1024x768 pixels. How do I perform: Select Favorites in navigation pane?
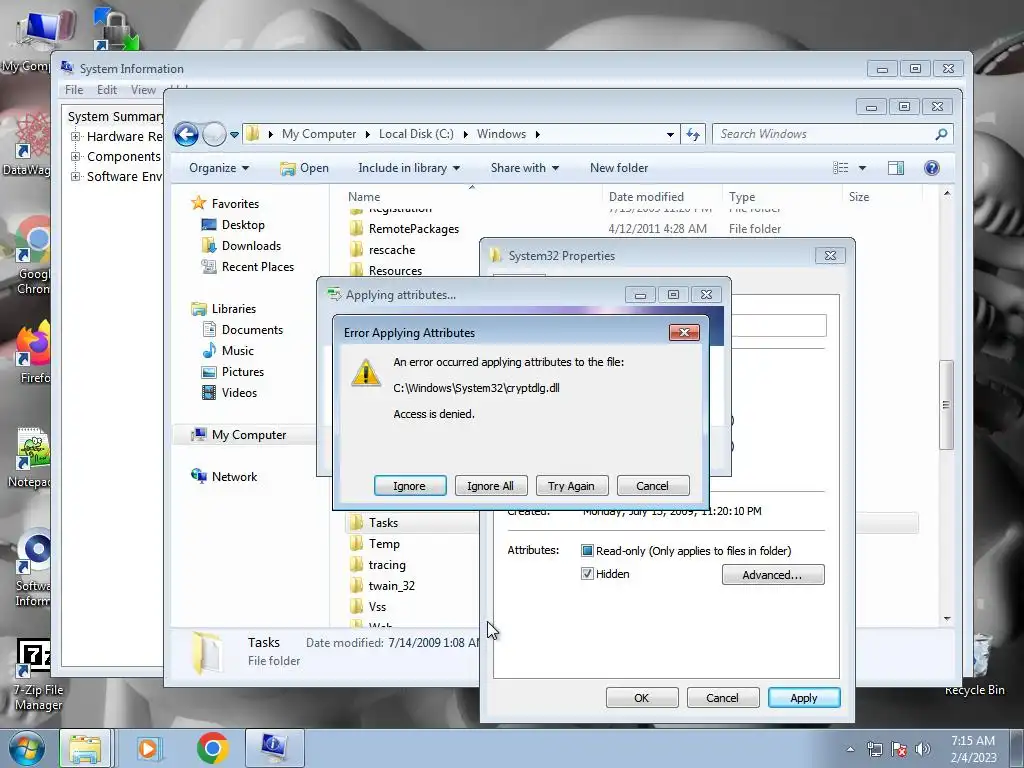point(225,203)
